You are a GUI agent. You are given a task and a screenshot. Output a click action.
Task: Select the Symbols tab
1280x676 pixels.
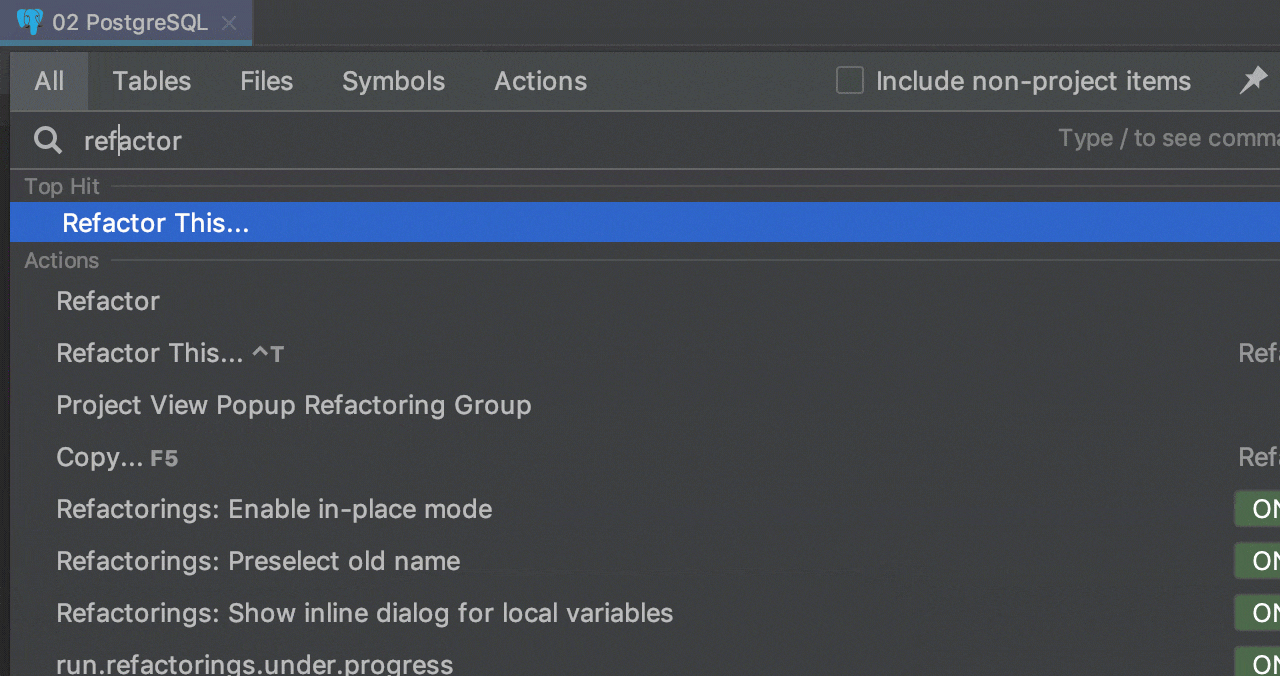pyautogui.click(x=393, y=81)
